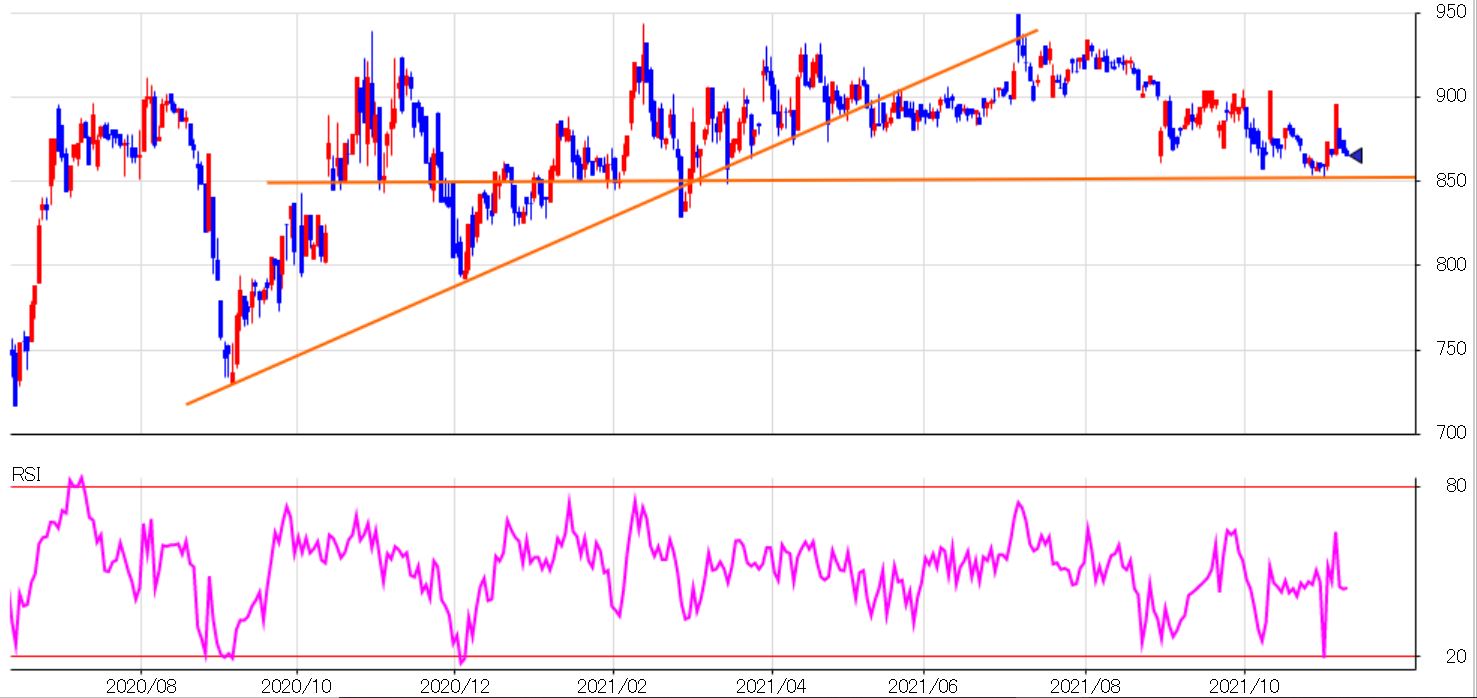Click the 2021/10 date label
The height and width of the screenshot is (698, 1477).
[x=1243, y=686]
